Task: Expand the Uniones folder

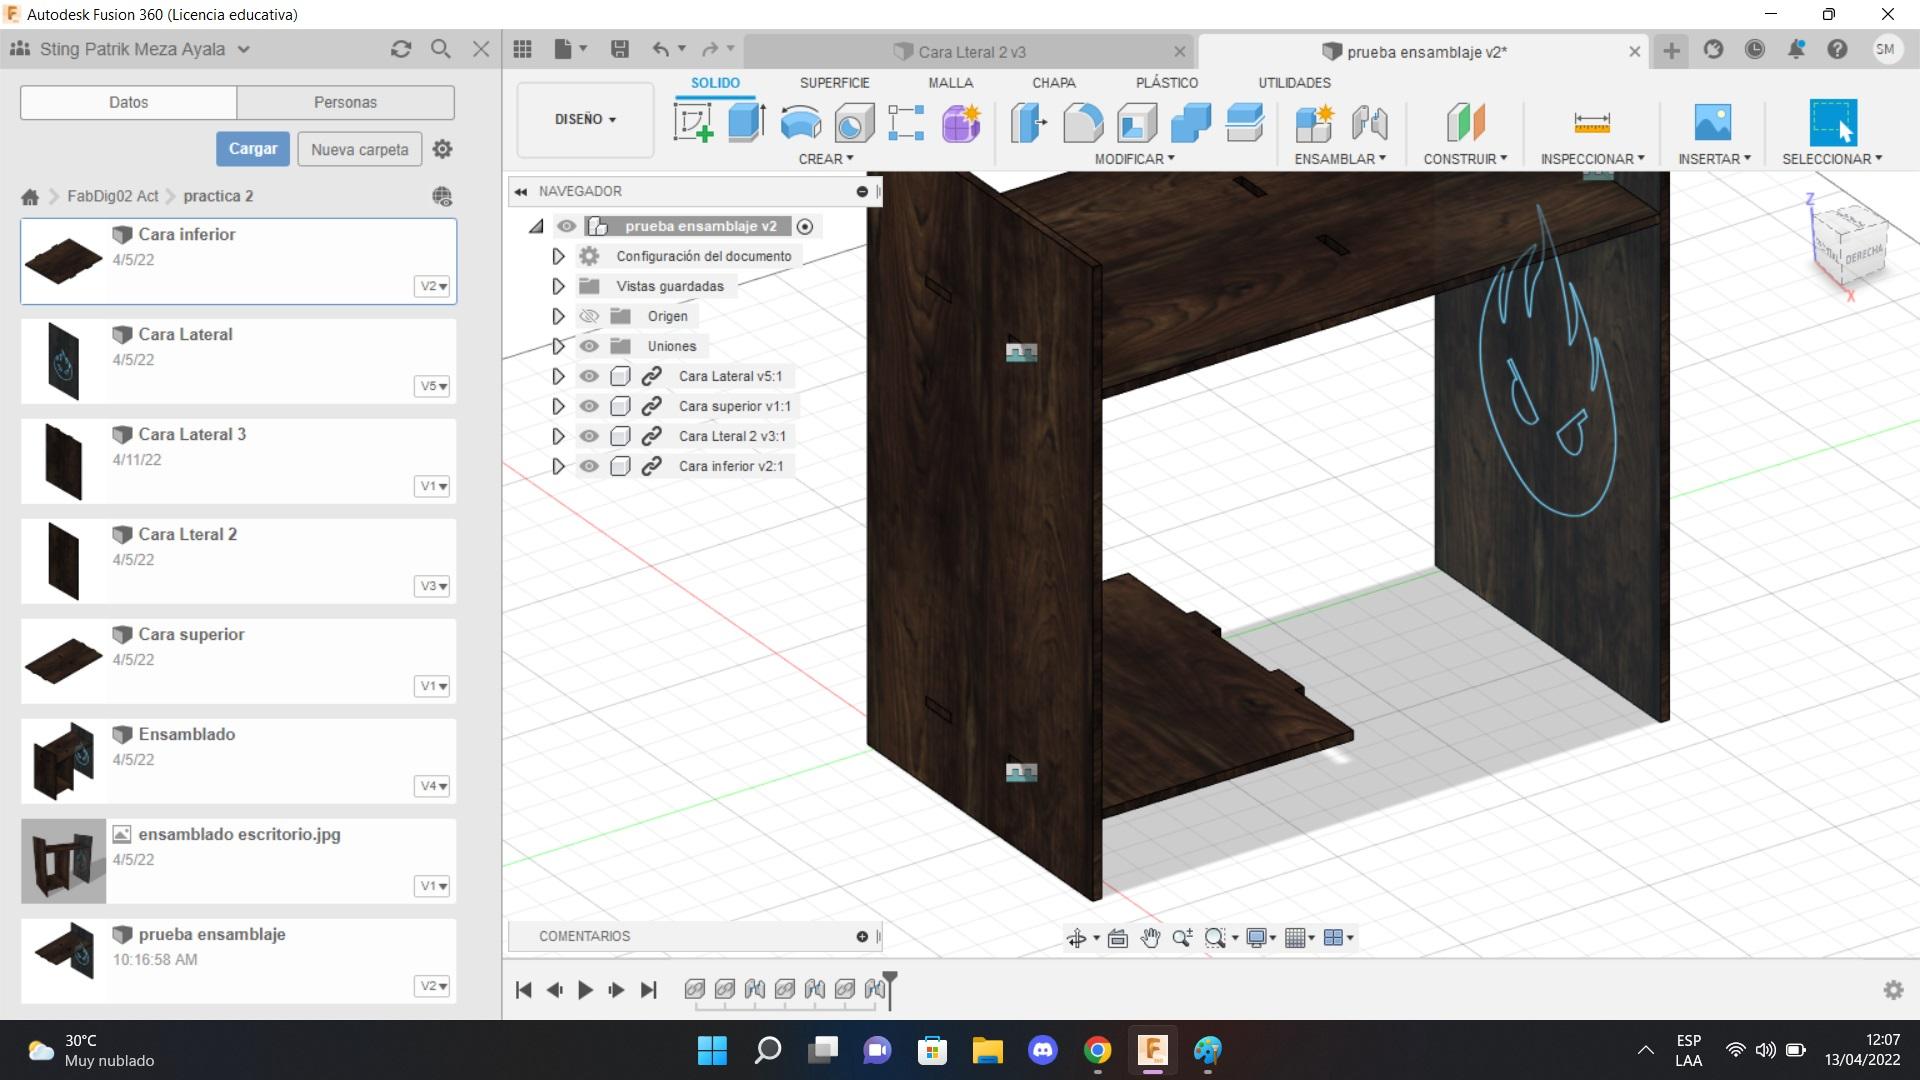Action: pos(558,346)
